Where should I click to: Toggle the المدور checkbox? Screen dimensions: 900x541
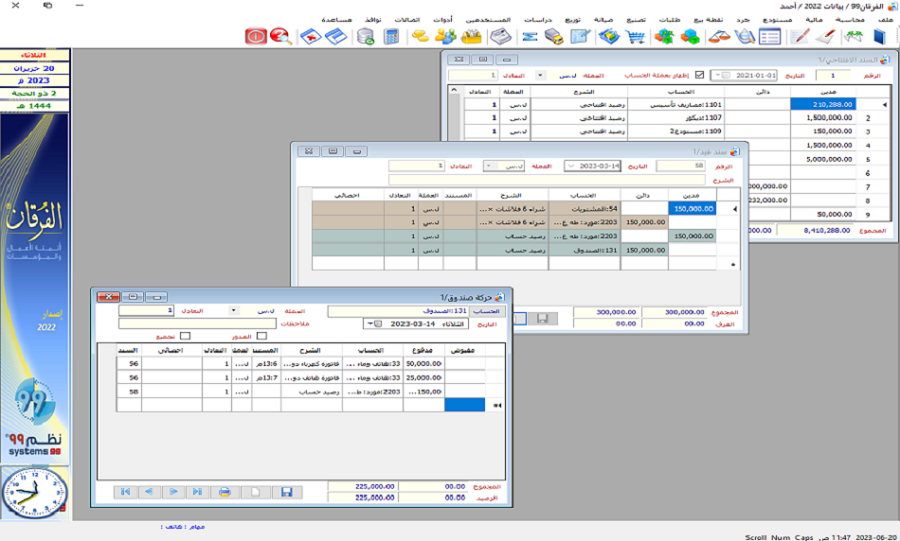coord(262,336)
